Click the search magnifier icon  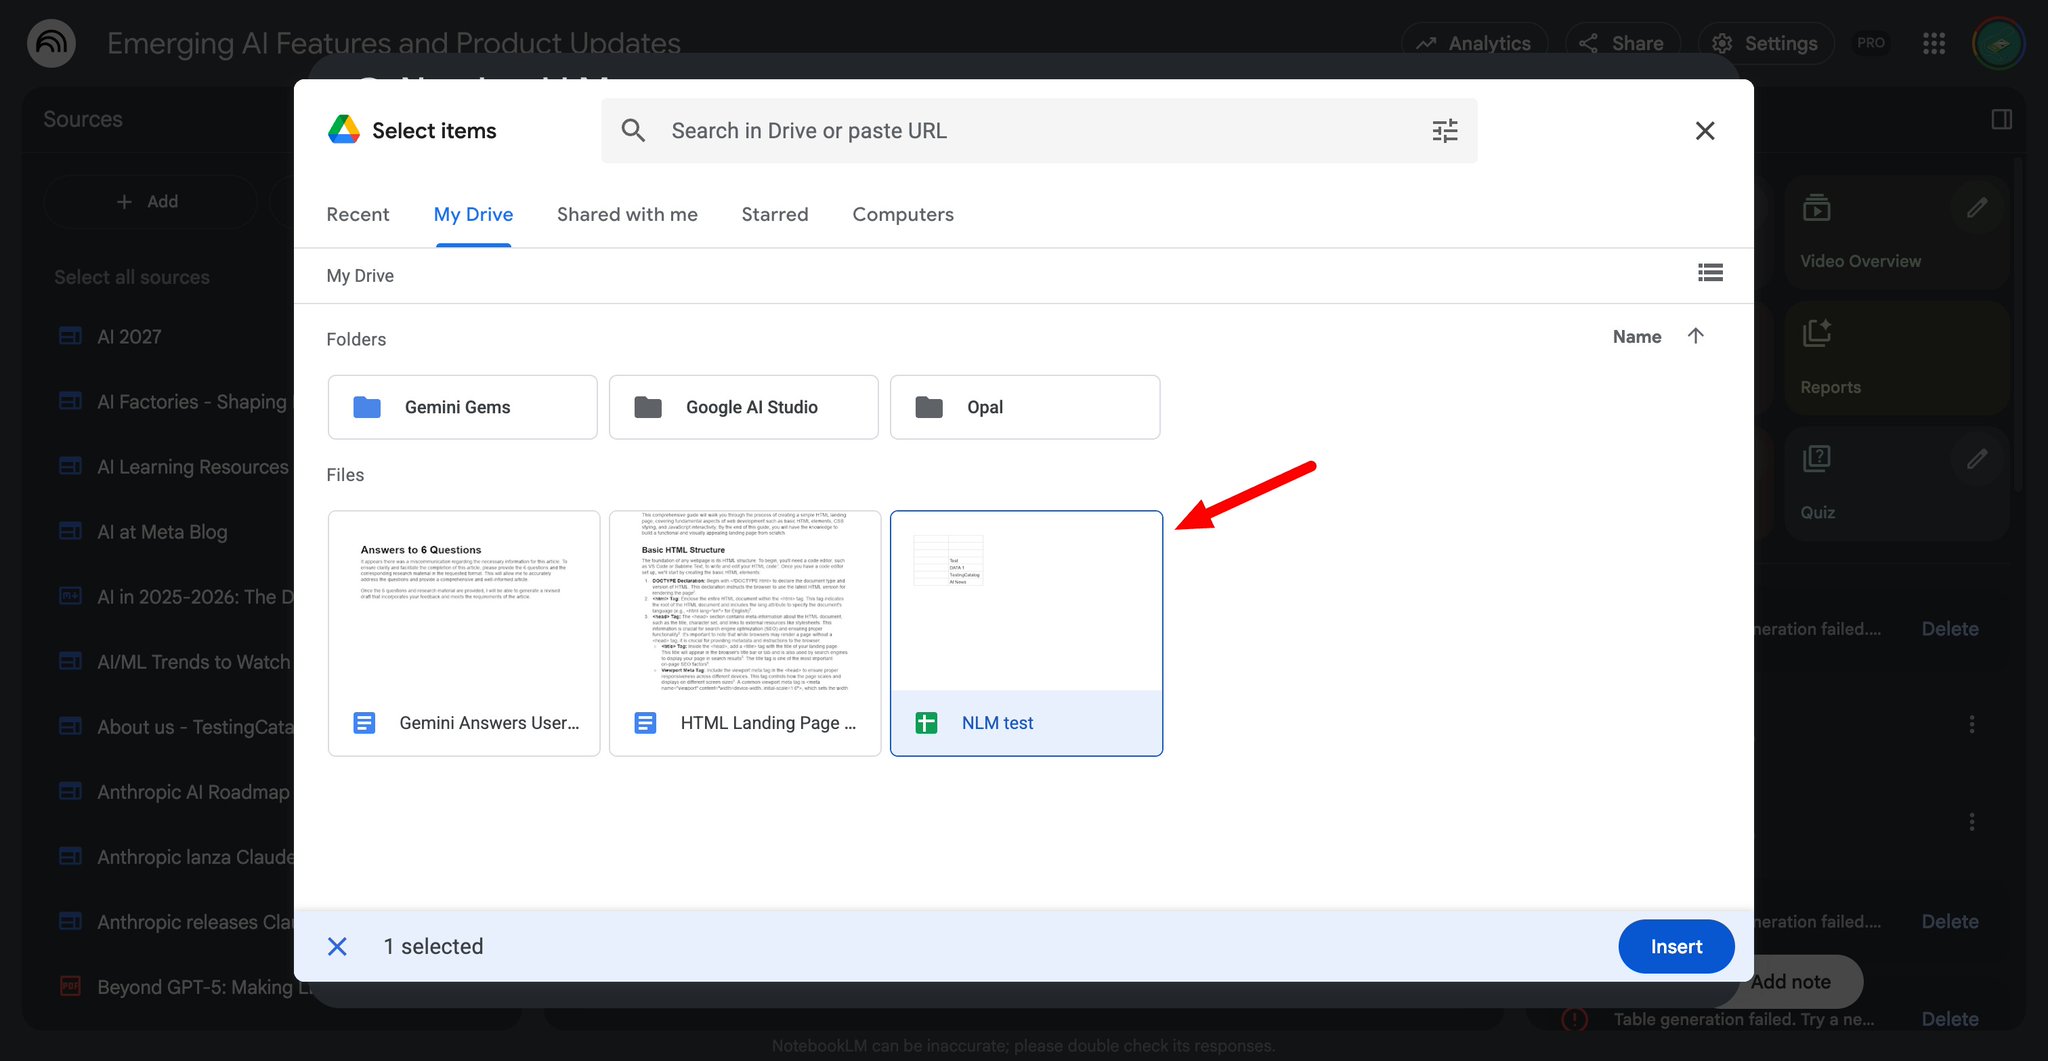[633, 131]
